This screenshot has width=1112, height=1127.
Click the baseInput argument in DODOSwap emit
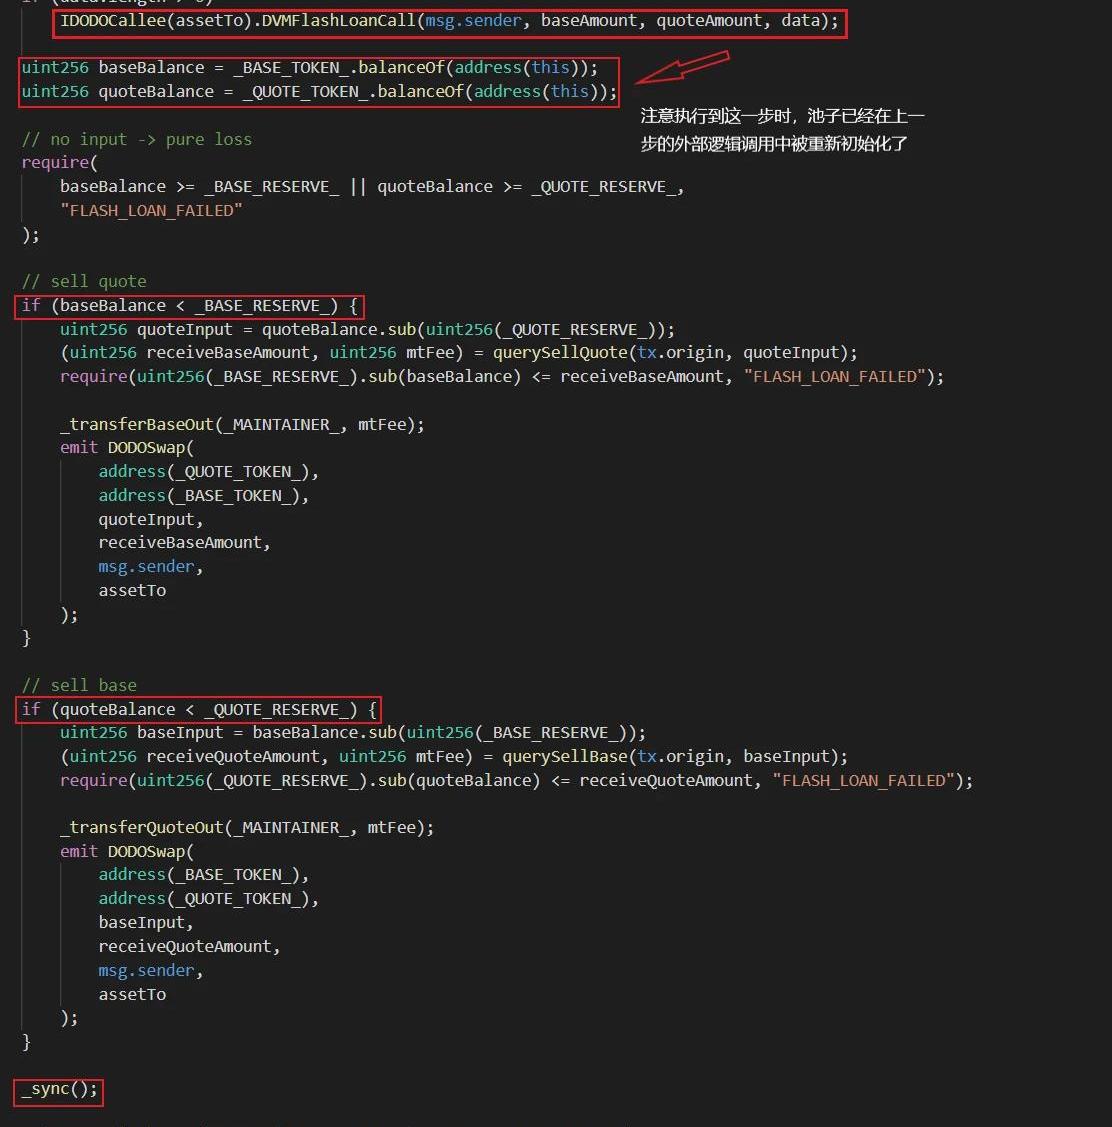coord(145,923)
